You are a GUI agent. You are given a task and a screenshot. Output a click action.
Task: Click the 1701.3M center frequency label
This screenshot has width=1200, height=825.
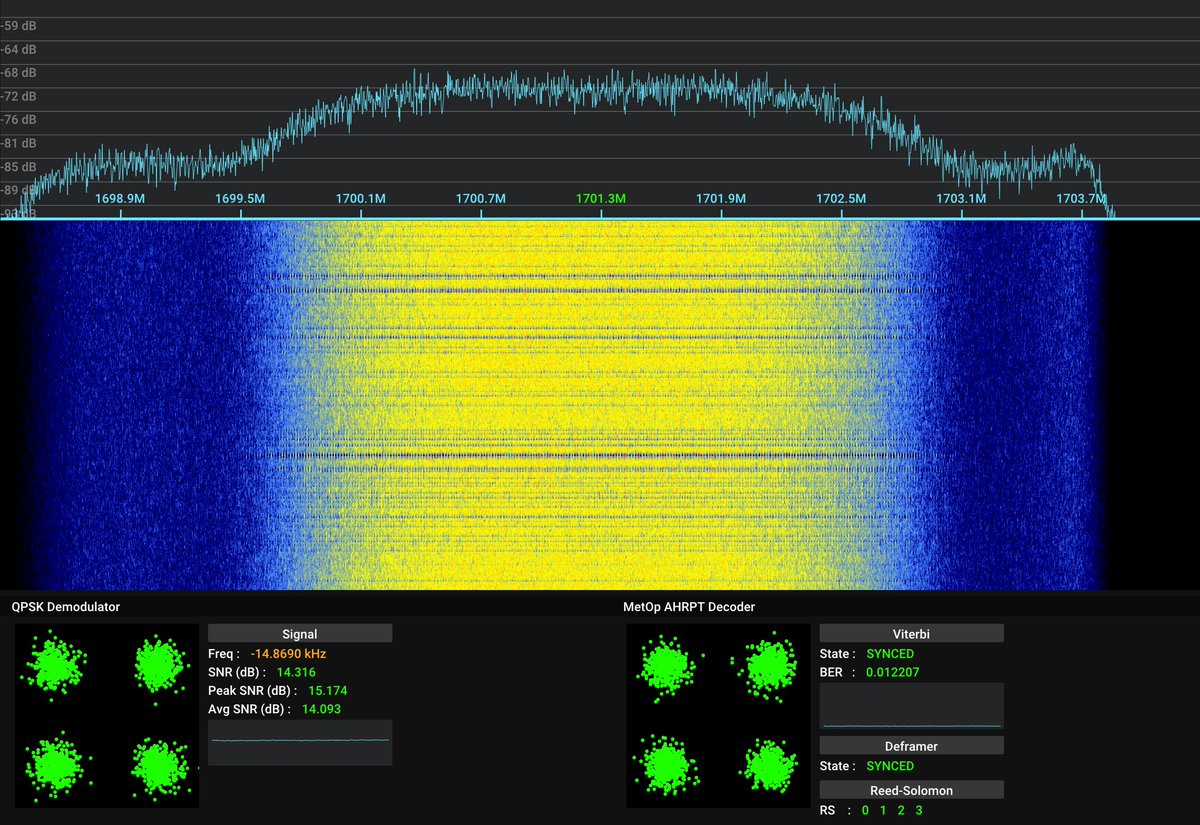tap(601, 198)
